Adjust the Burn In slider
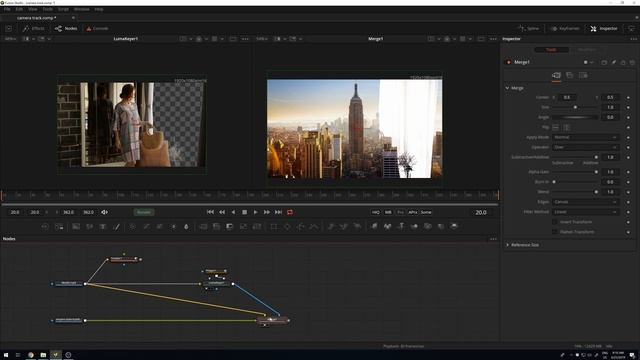This screenshot has width=640, height=360. pos(575,182)
